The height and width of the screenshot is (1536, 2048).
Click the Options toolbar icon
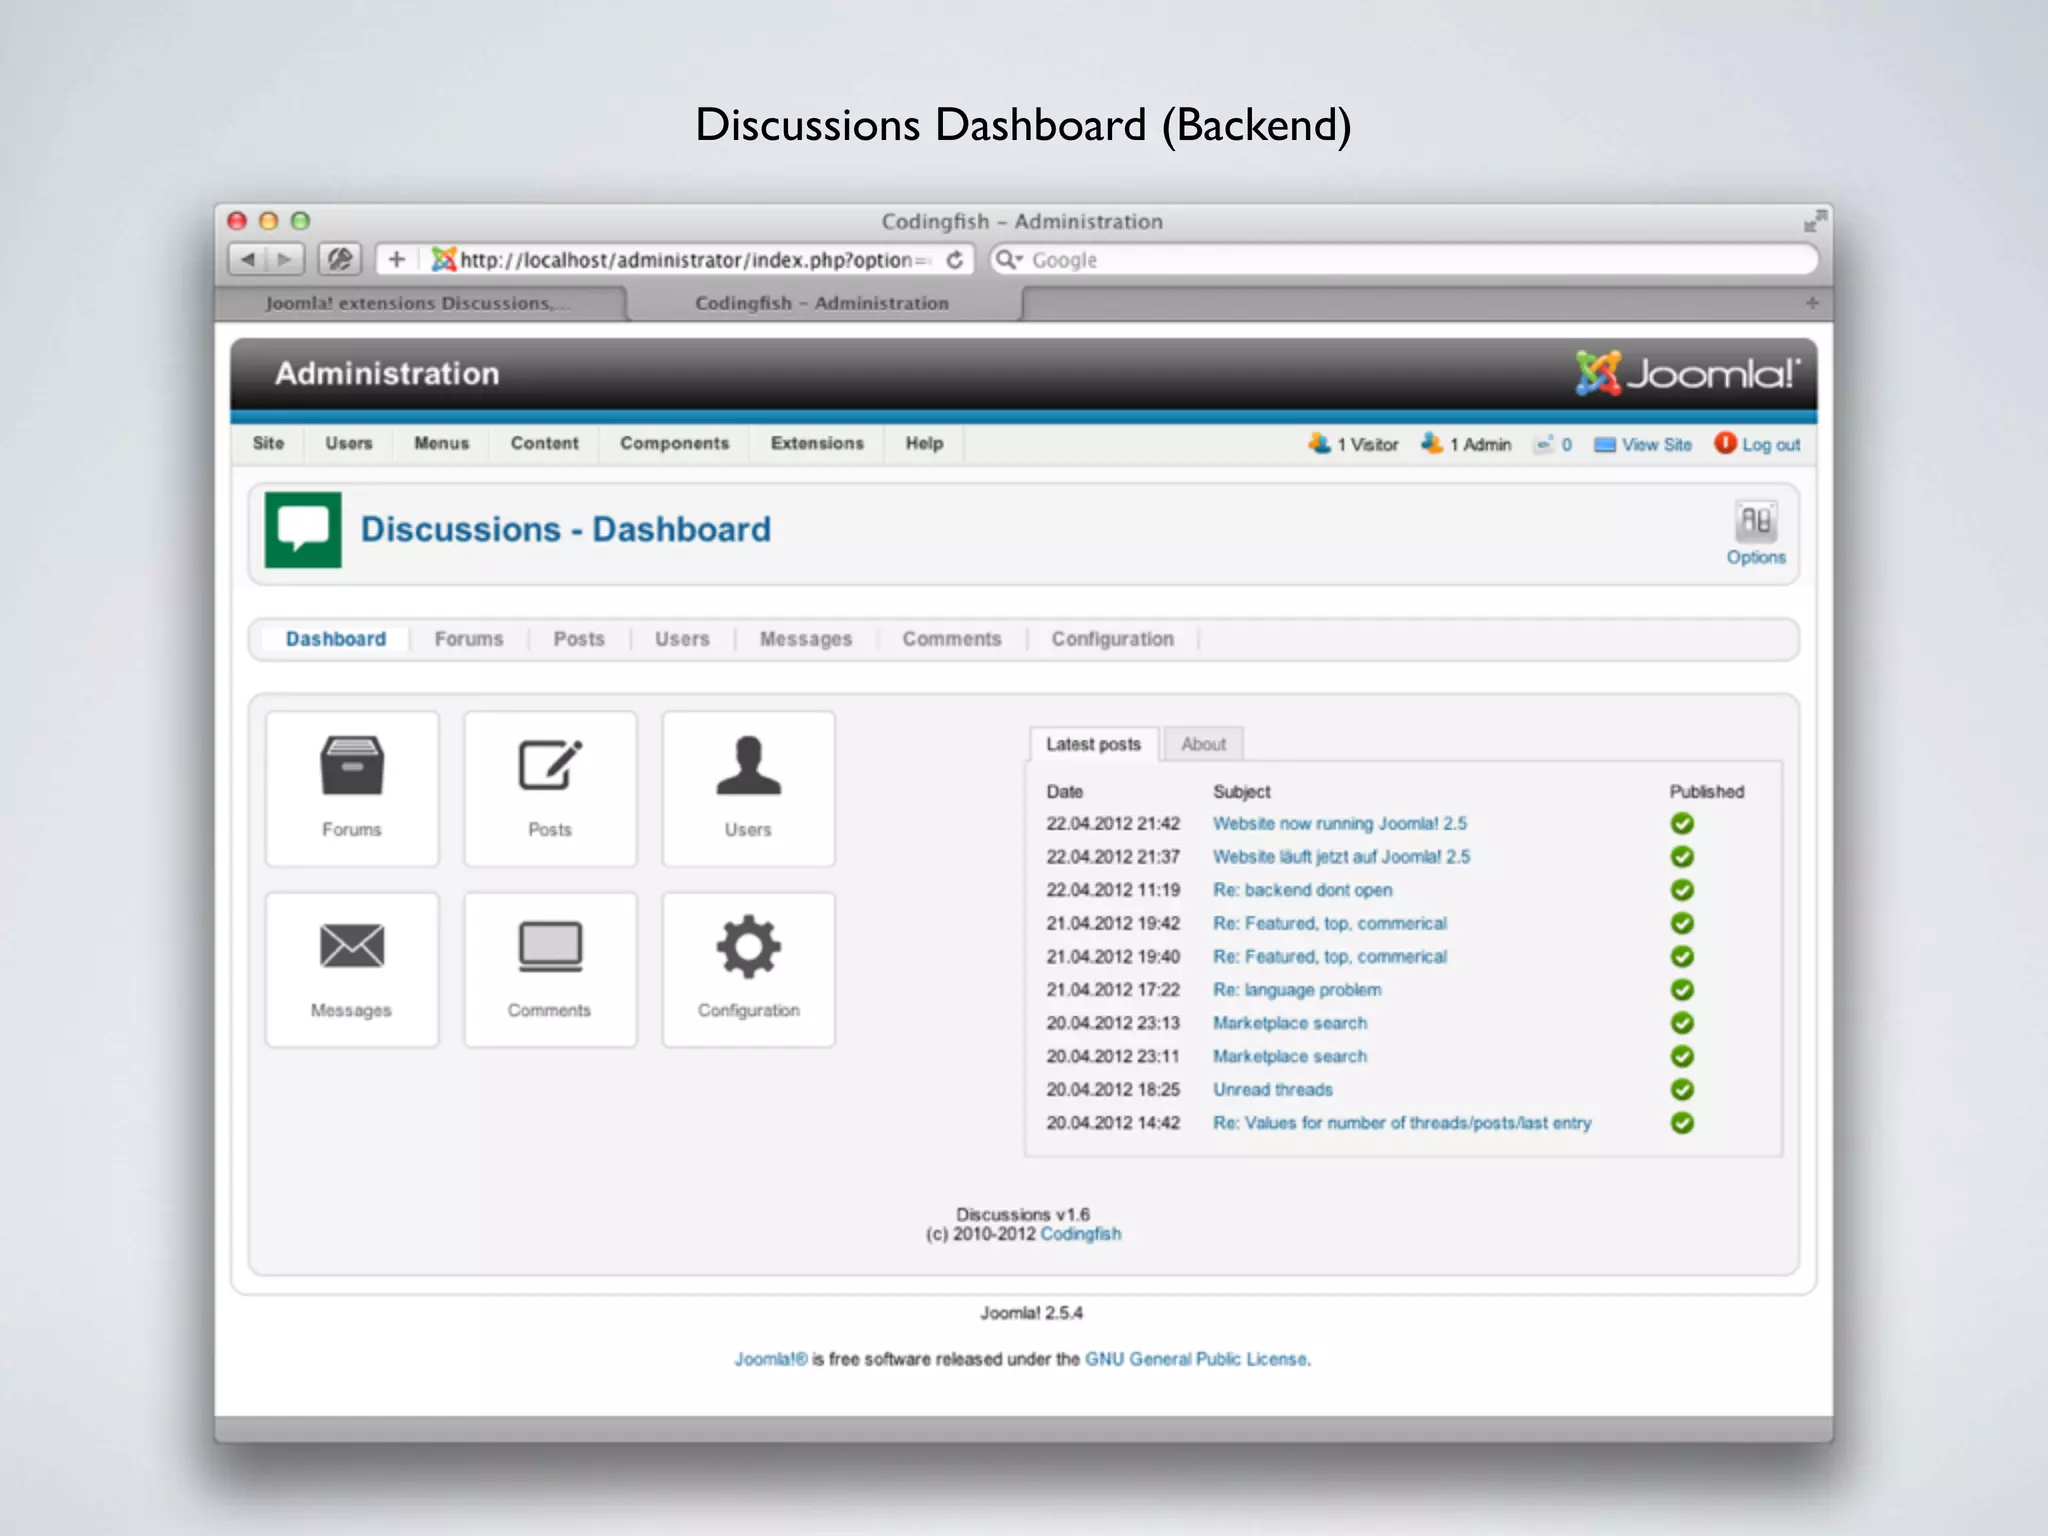tap(1755, 533)
